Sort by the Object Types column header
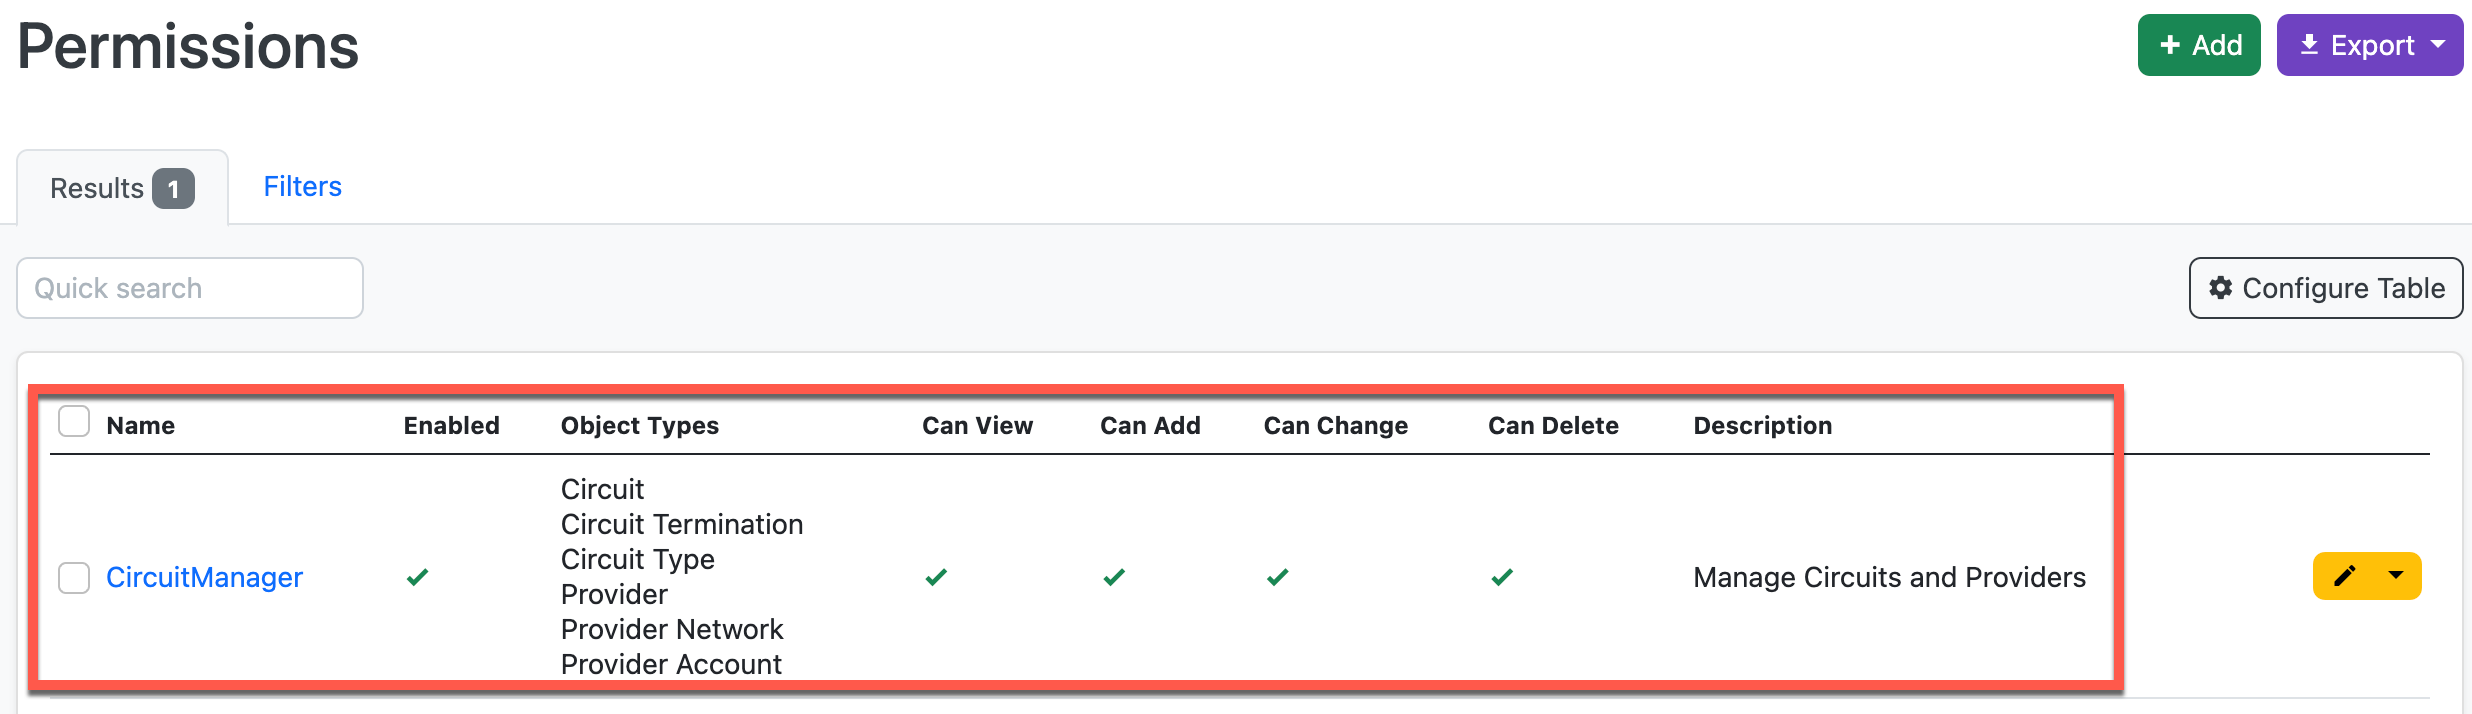Screen dimensions: 2472x714 [639, 426]
